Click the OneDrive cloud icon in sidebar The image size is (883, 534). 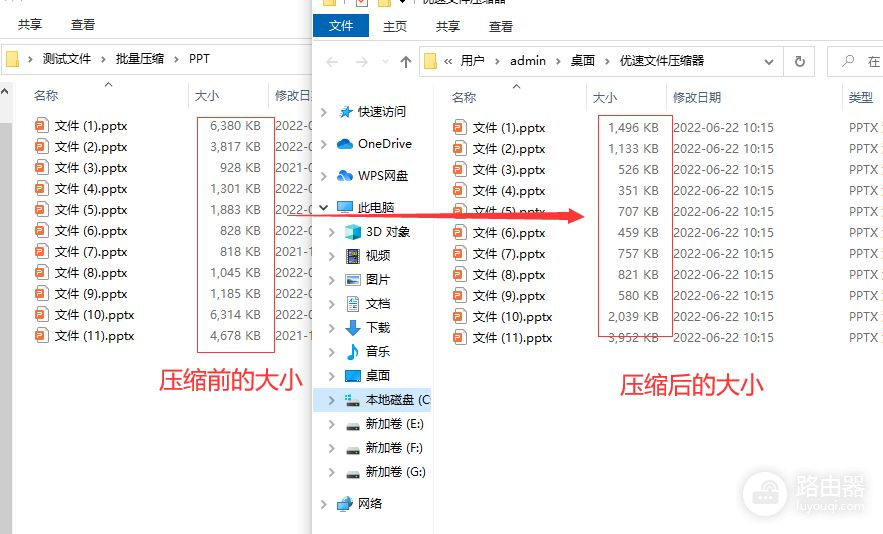click(345, 144)
